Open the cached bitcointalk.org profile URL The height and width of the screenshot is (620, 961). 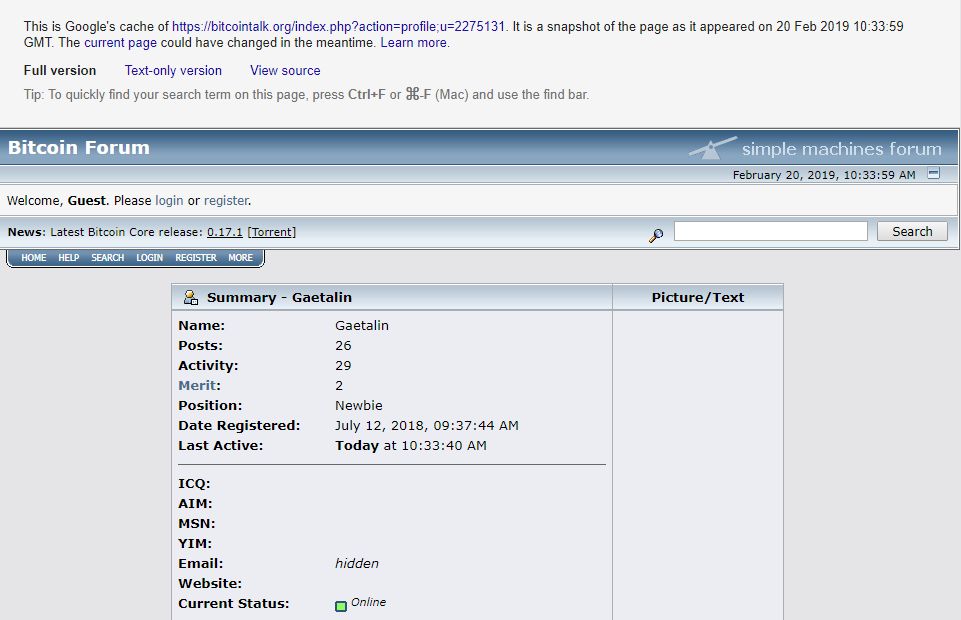338,26
